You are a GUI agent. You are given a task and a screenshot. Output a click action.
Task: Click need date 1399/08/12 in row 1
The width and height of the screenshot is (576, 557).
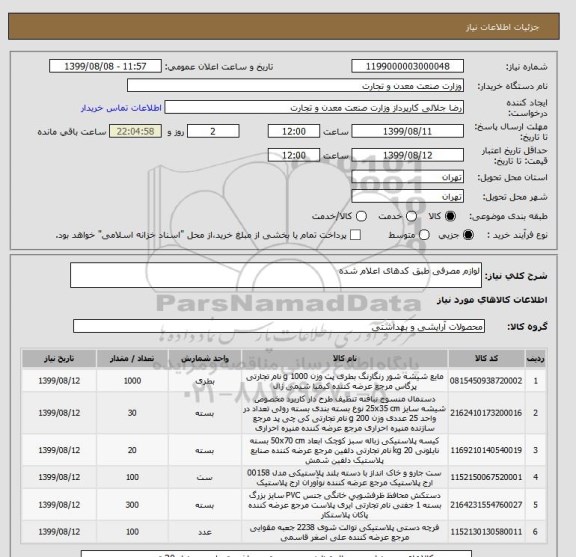click(x=59, y=381)
